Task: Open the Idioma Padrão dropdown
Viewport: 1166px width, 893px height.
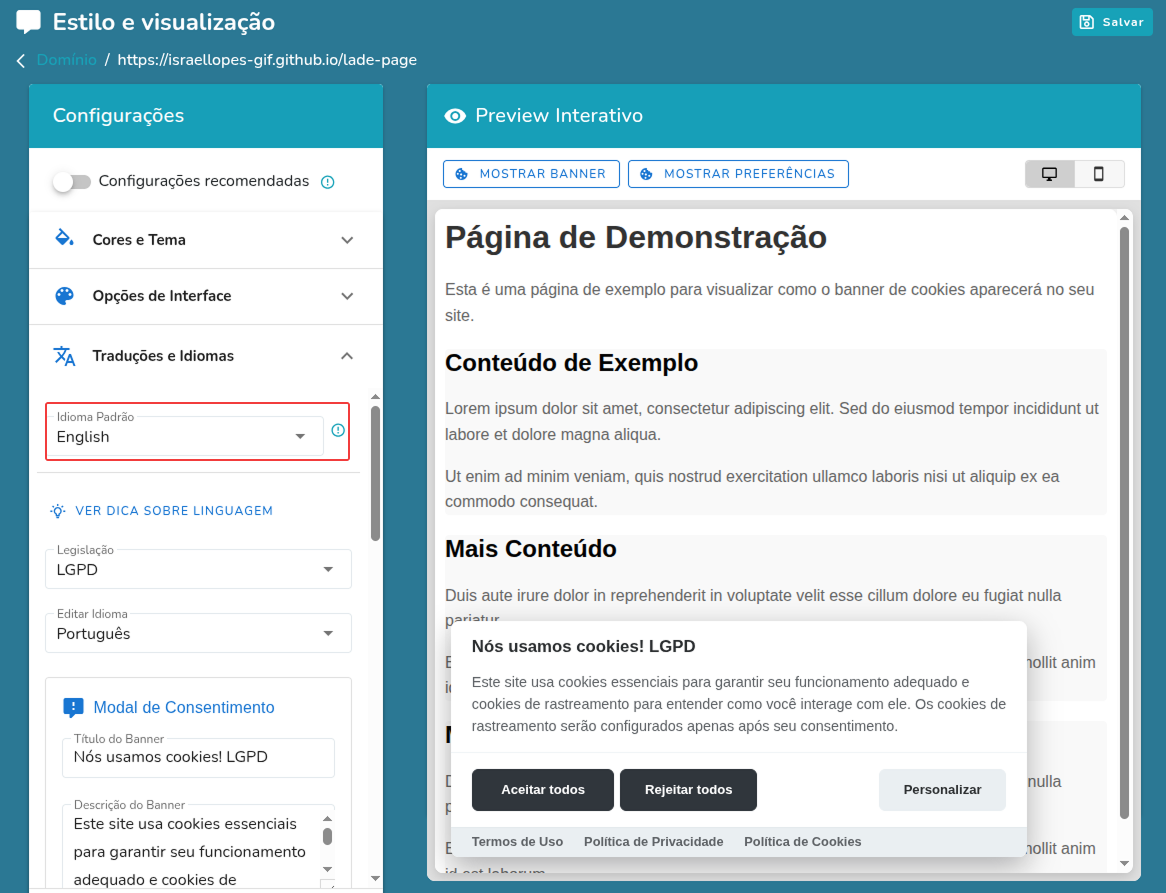Action: point(186,437)
